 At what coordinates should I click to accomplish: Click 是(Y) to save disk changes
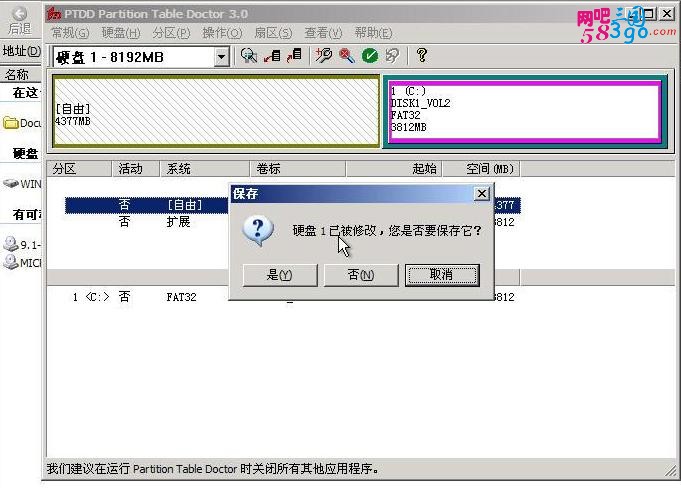(x=280, y=275)
